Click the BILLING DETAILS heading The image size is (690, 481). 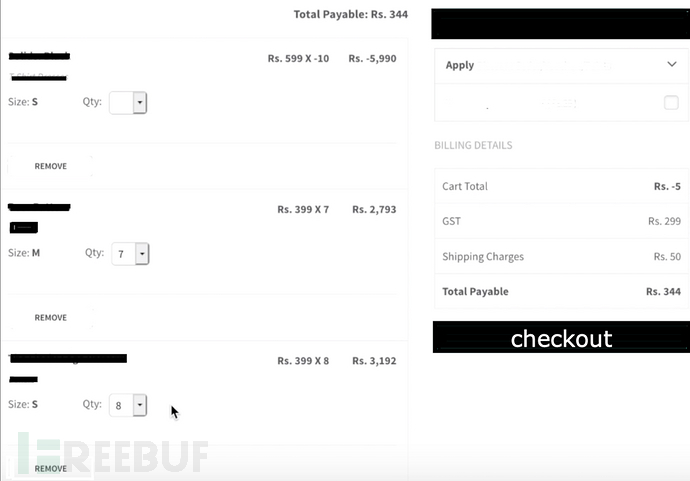473,145
